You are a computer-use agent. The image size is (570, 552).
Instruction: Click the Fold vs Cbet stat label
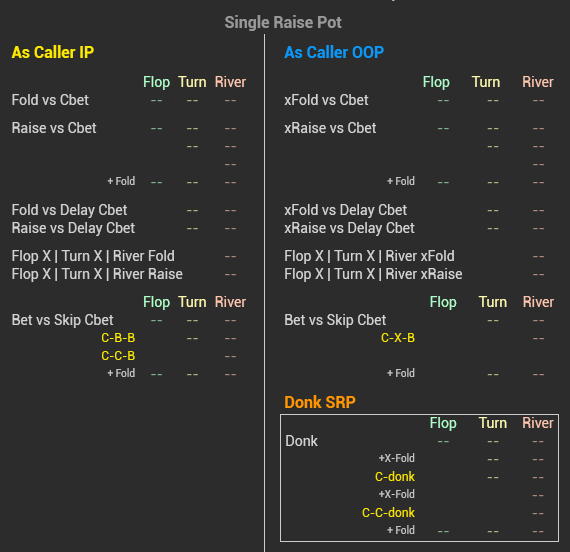click(x=50, y=100)
